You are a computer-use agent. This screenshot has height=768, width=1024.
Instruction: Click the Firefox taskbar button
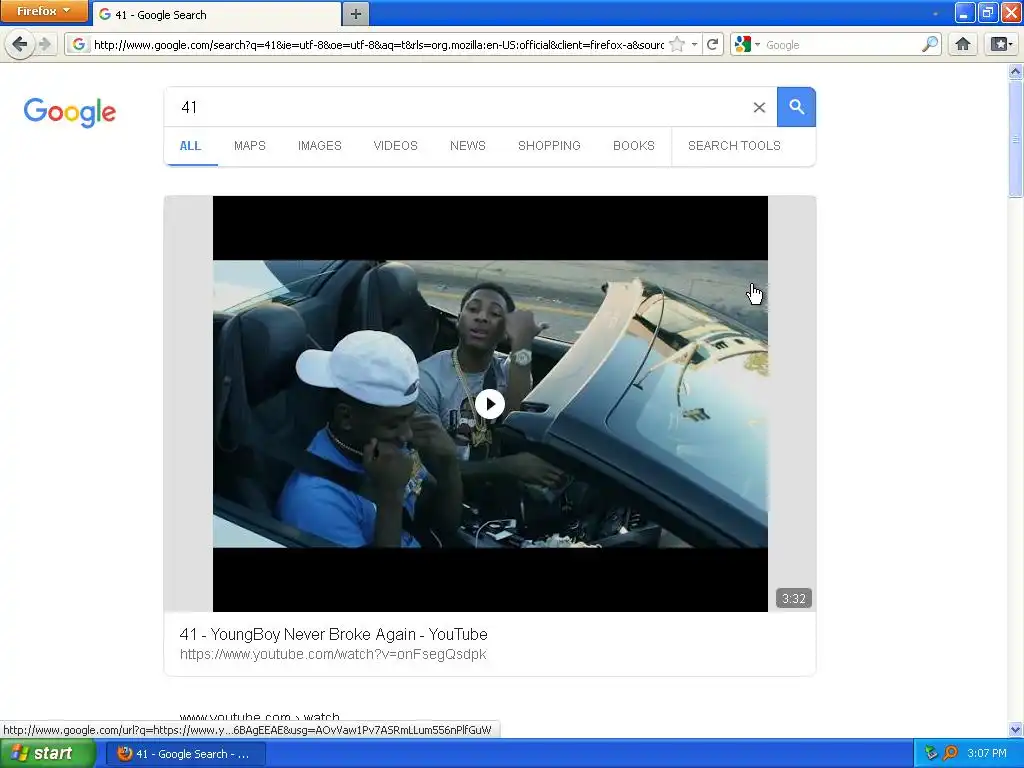coord(185,754)
